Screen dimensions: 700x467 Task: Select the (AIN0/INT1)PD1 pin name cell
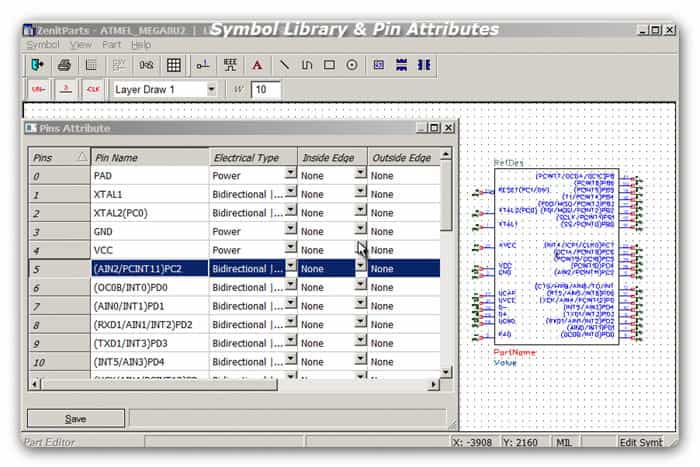tap(150, 306)
